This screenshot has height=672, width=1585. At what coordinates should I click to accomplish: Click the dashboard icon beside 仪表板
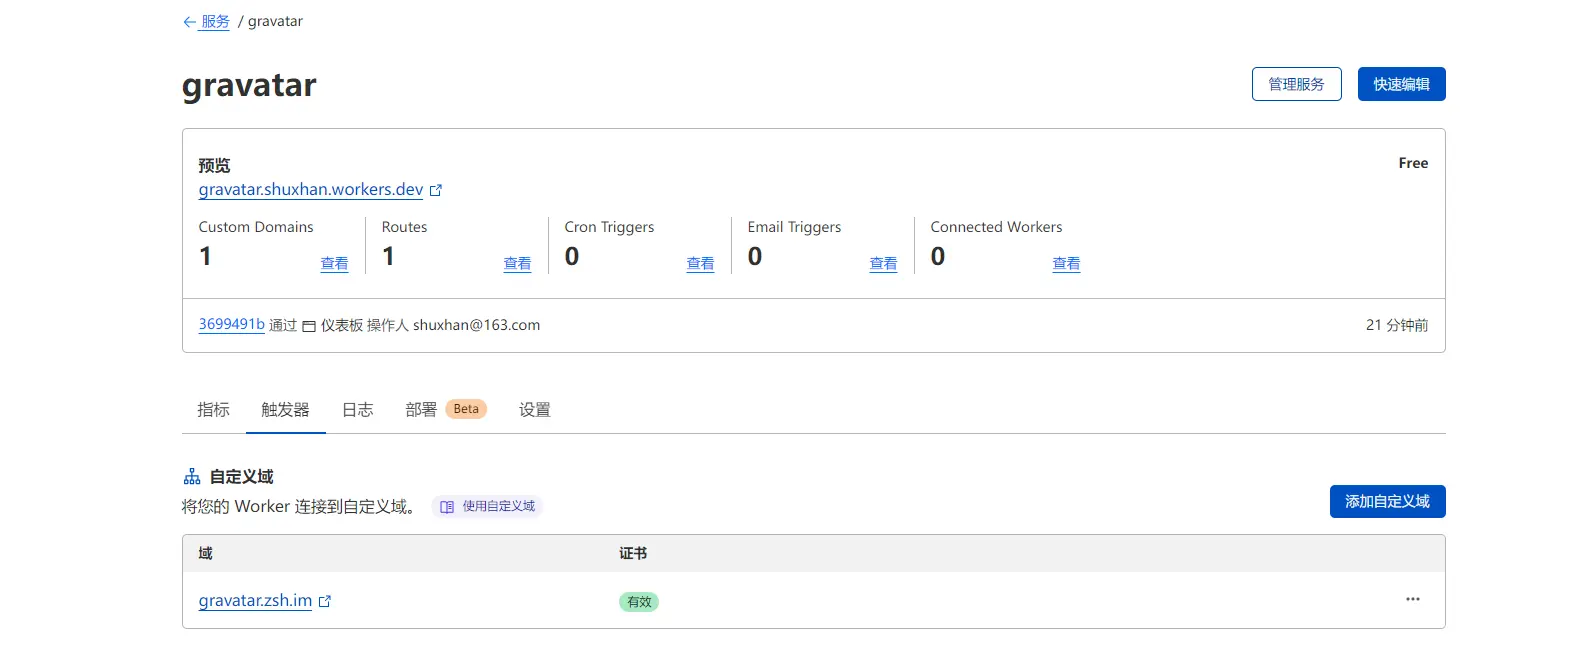(x=309, y=326)
